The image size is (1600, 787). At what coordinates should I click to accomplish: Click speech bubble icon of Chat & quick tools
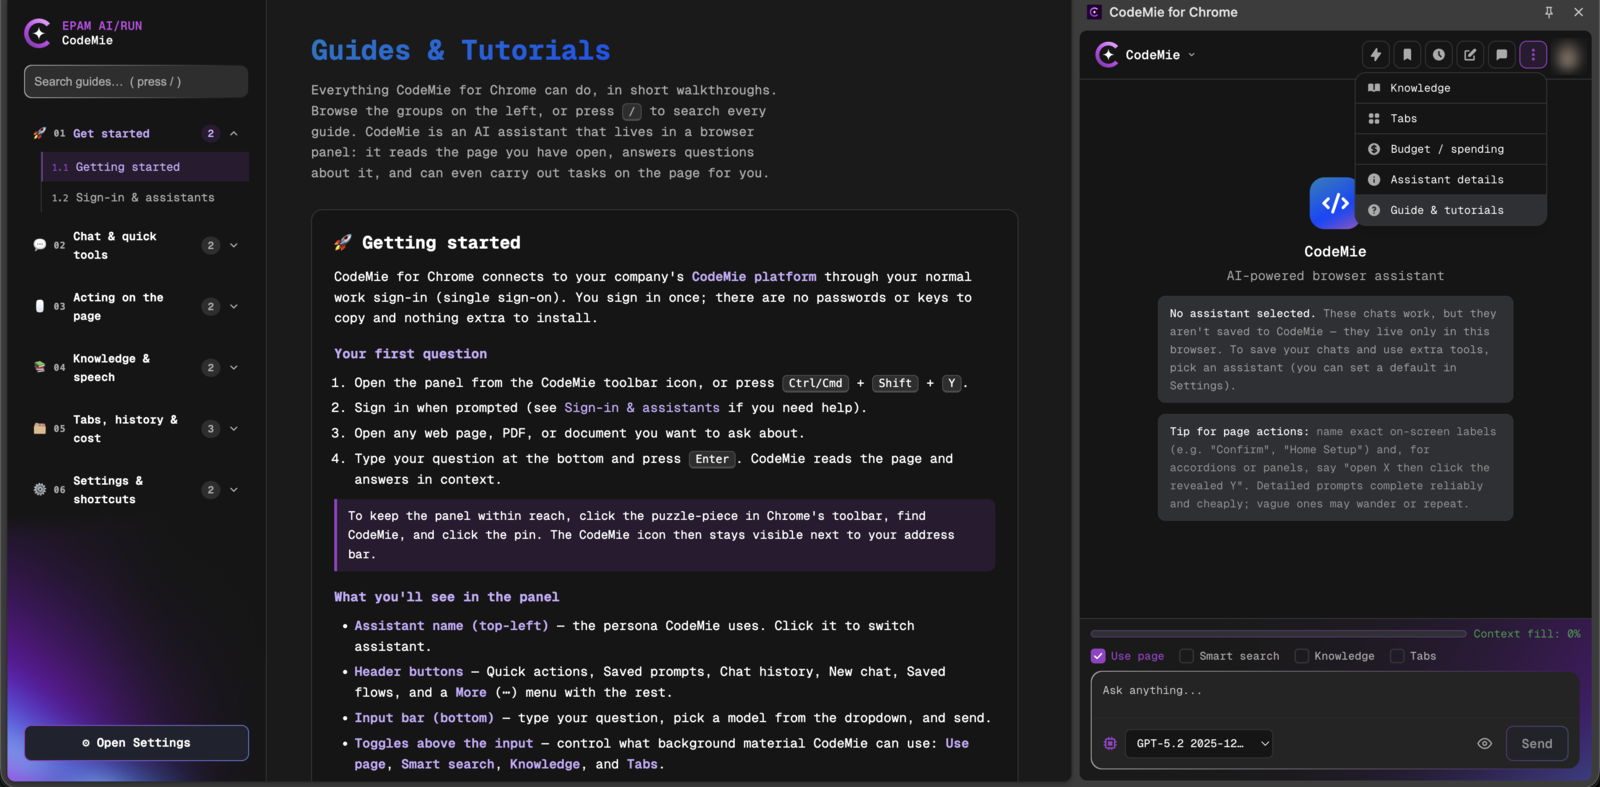click(40, 245)
